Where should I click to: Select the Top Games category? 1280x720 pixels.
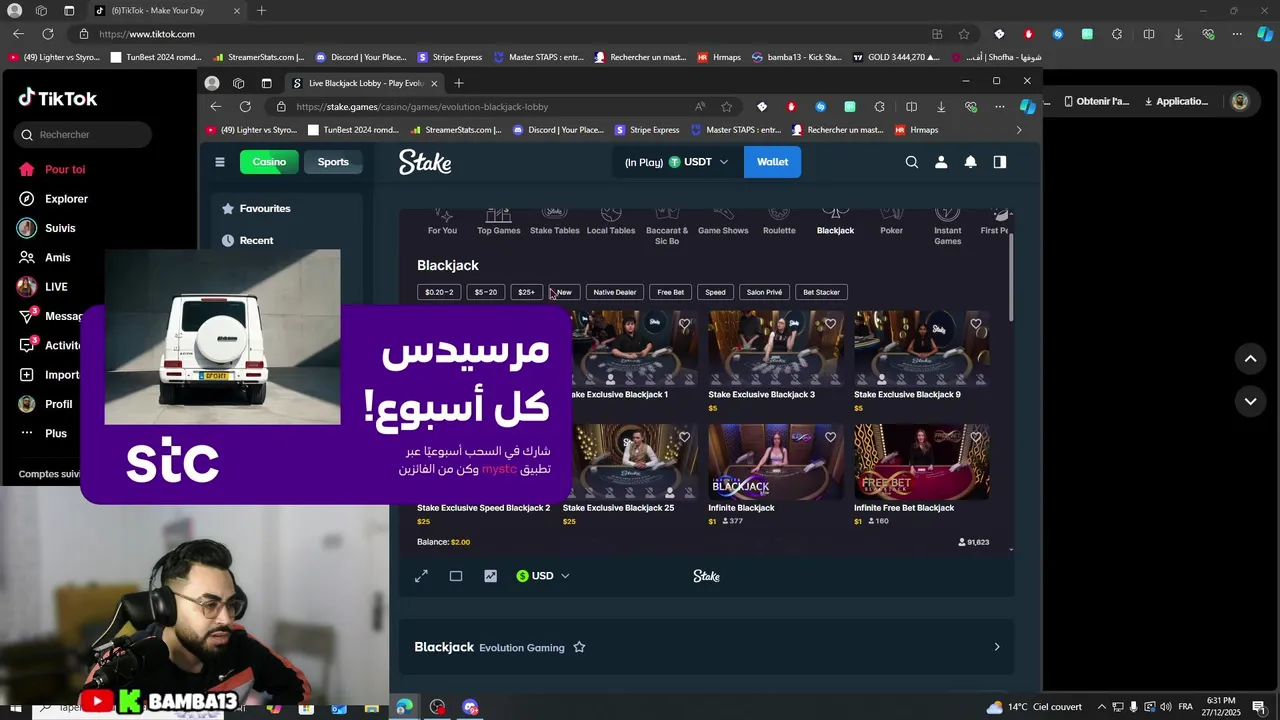[498, 222]
